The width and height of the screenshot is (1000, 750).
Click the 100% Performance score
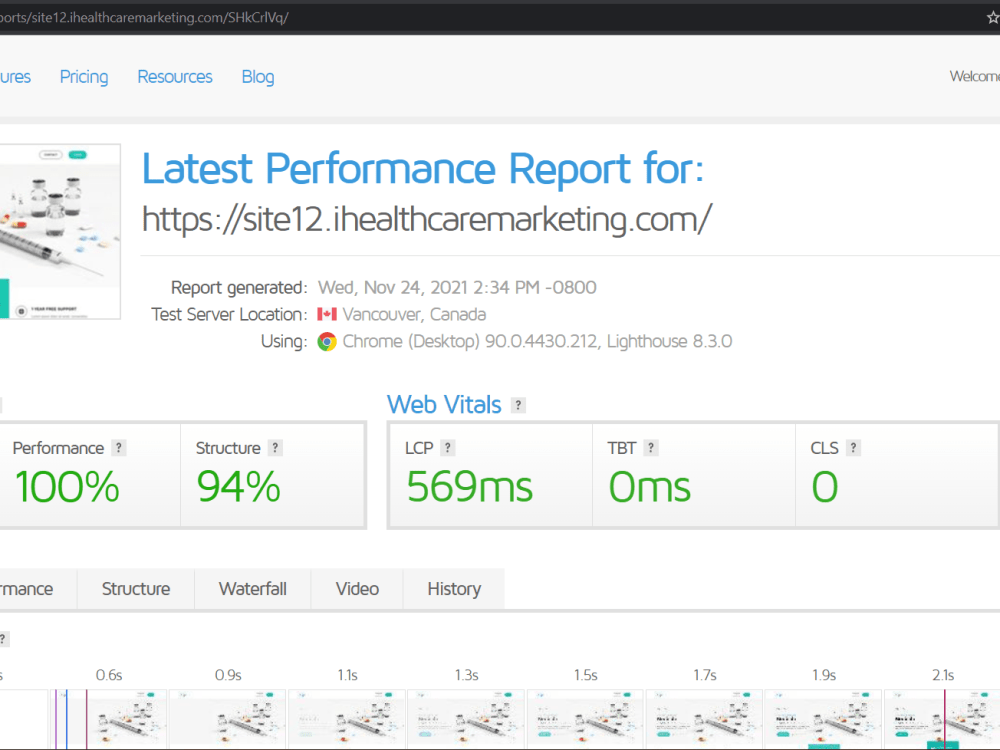pyautogui.click(x=67, y=487)
